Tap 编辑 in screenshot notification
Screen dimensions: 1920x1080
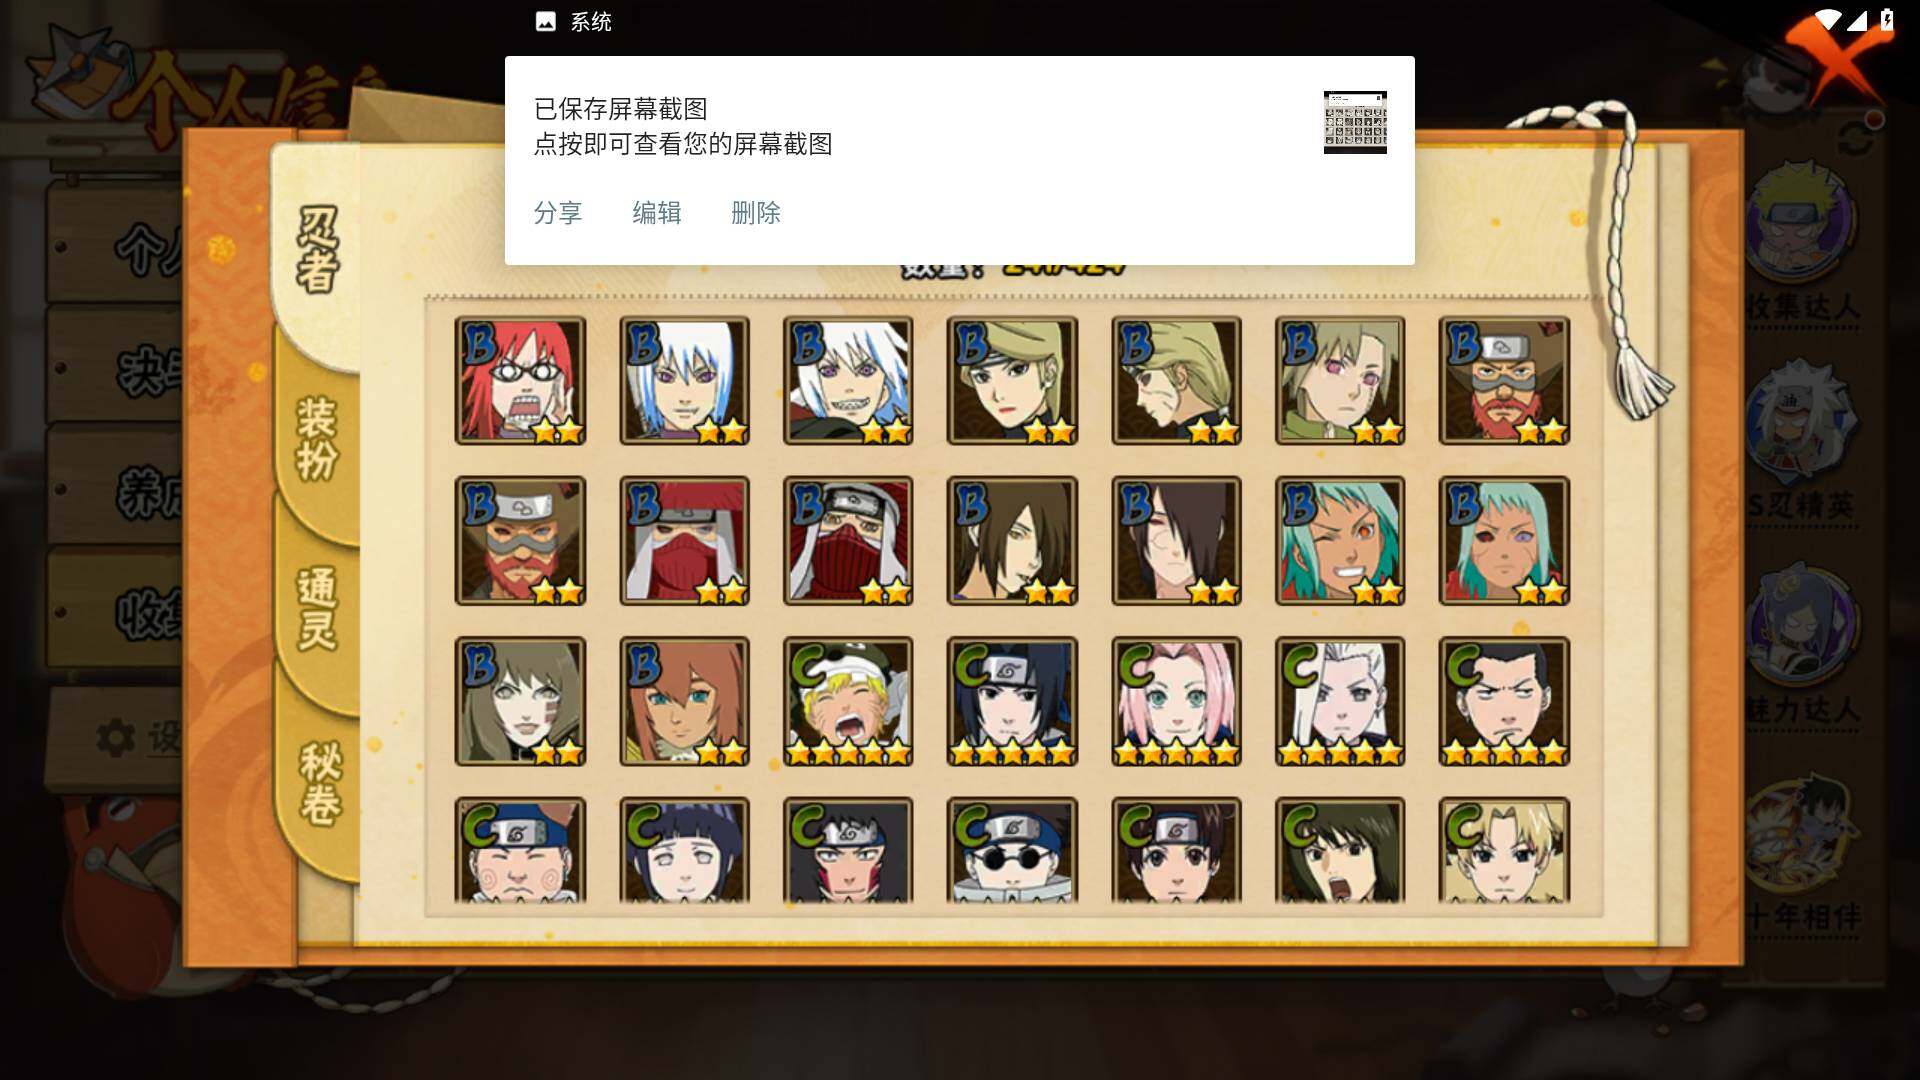[x=657, y=213]
